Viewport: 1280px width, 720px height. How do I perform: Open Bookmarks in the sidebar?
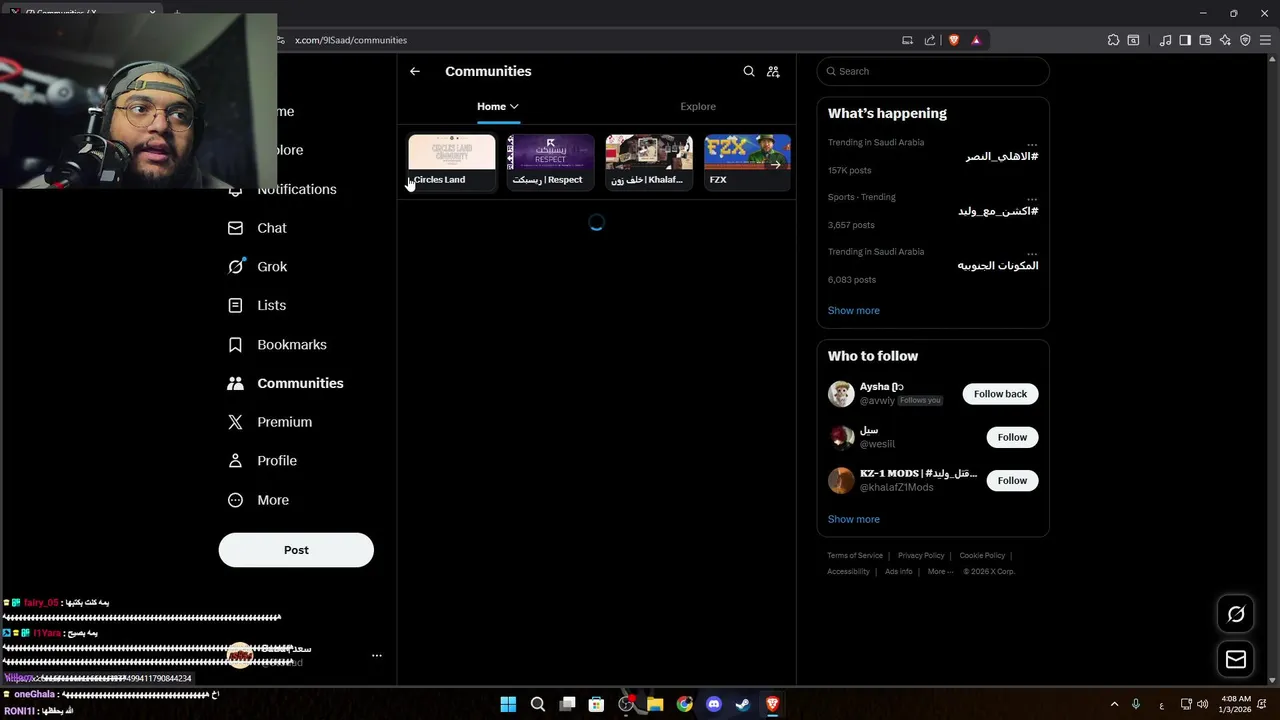click(x=278, y=345)
